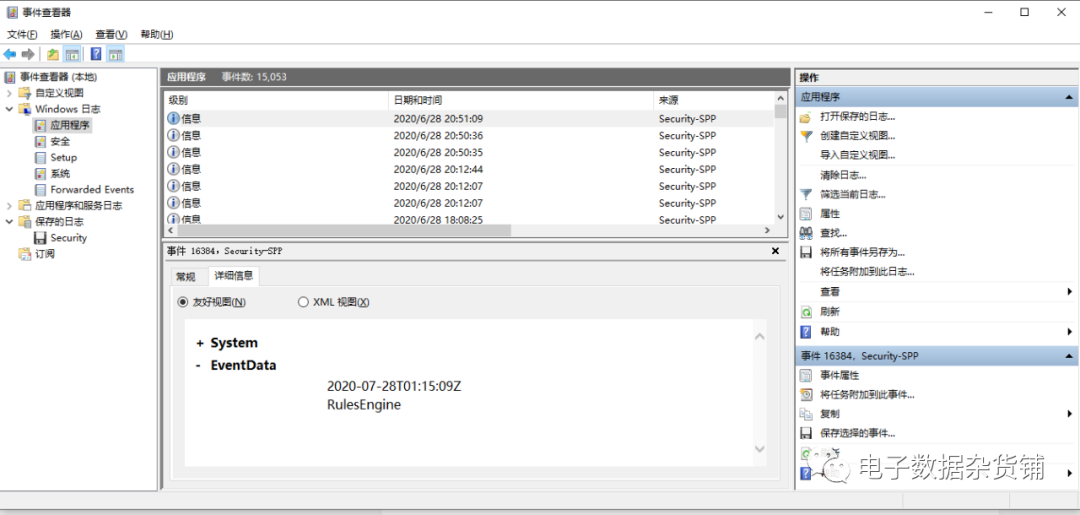Click 查找 action with binoculars
This screenshot has height=515, width=1080.
pyautogui.click(x=833, y=233)
